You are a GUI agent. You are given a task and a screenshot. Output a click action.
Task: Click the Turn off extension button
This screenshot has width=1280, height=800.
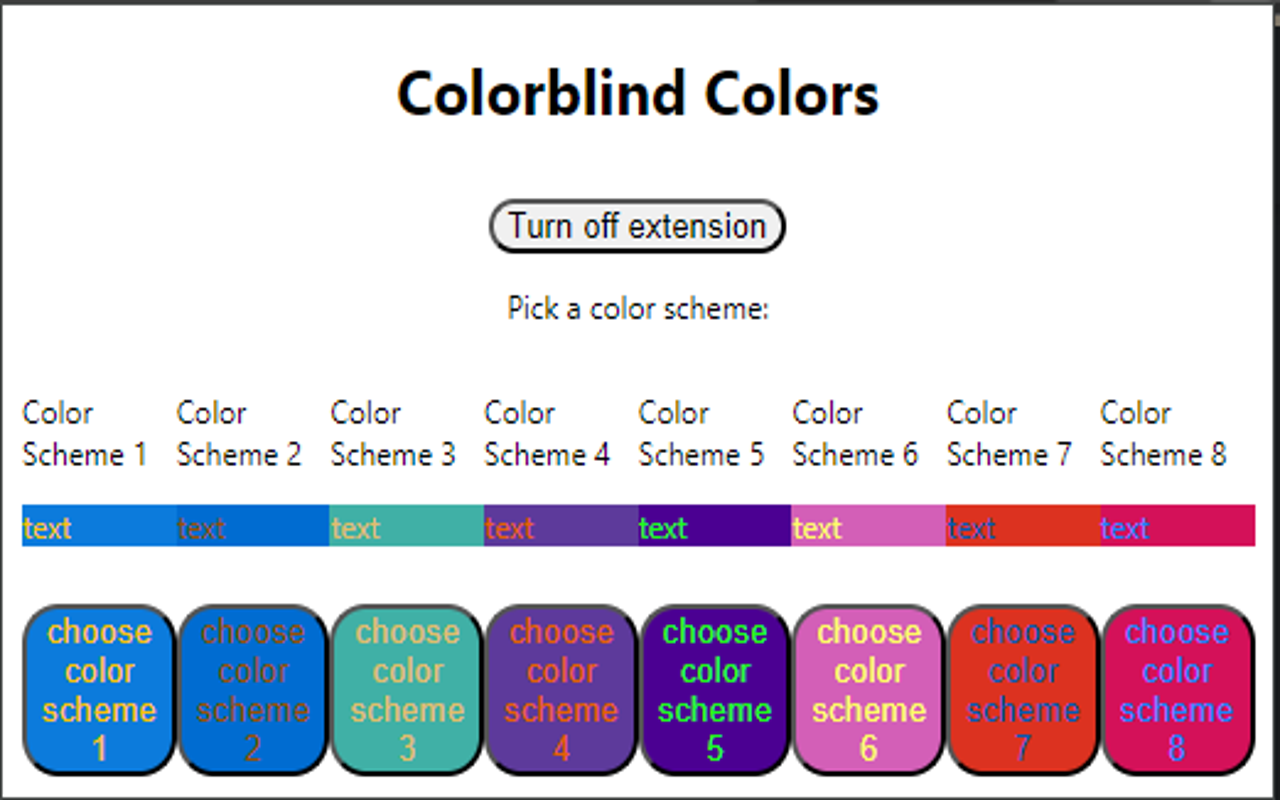pyautogui.click(x=636, y=225)
